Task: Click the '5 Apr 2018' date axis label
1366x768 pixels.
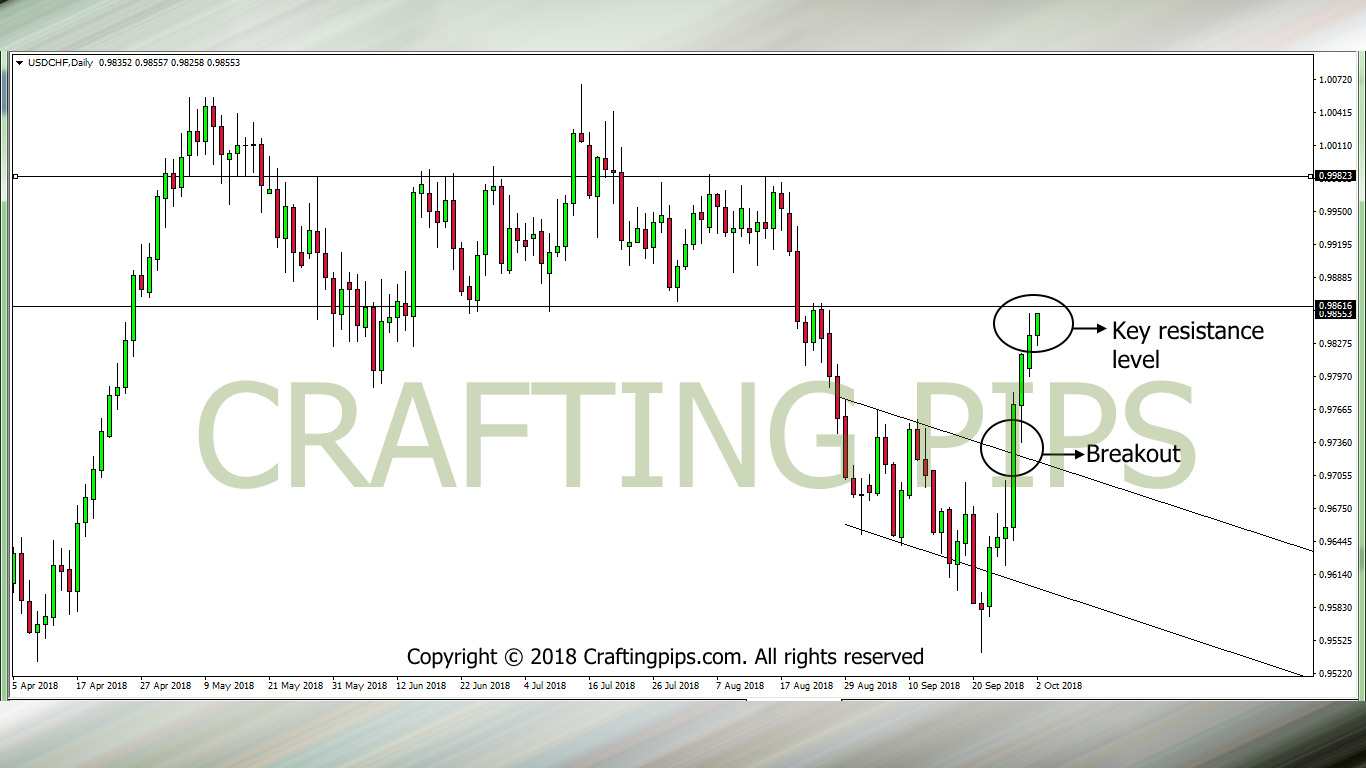Action: [x=35, y=686]
